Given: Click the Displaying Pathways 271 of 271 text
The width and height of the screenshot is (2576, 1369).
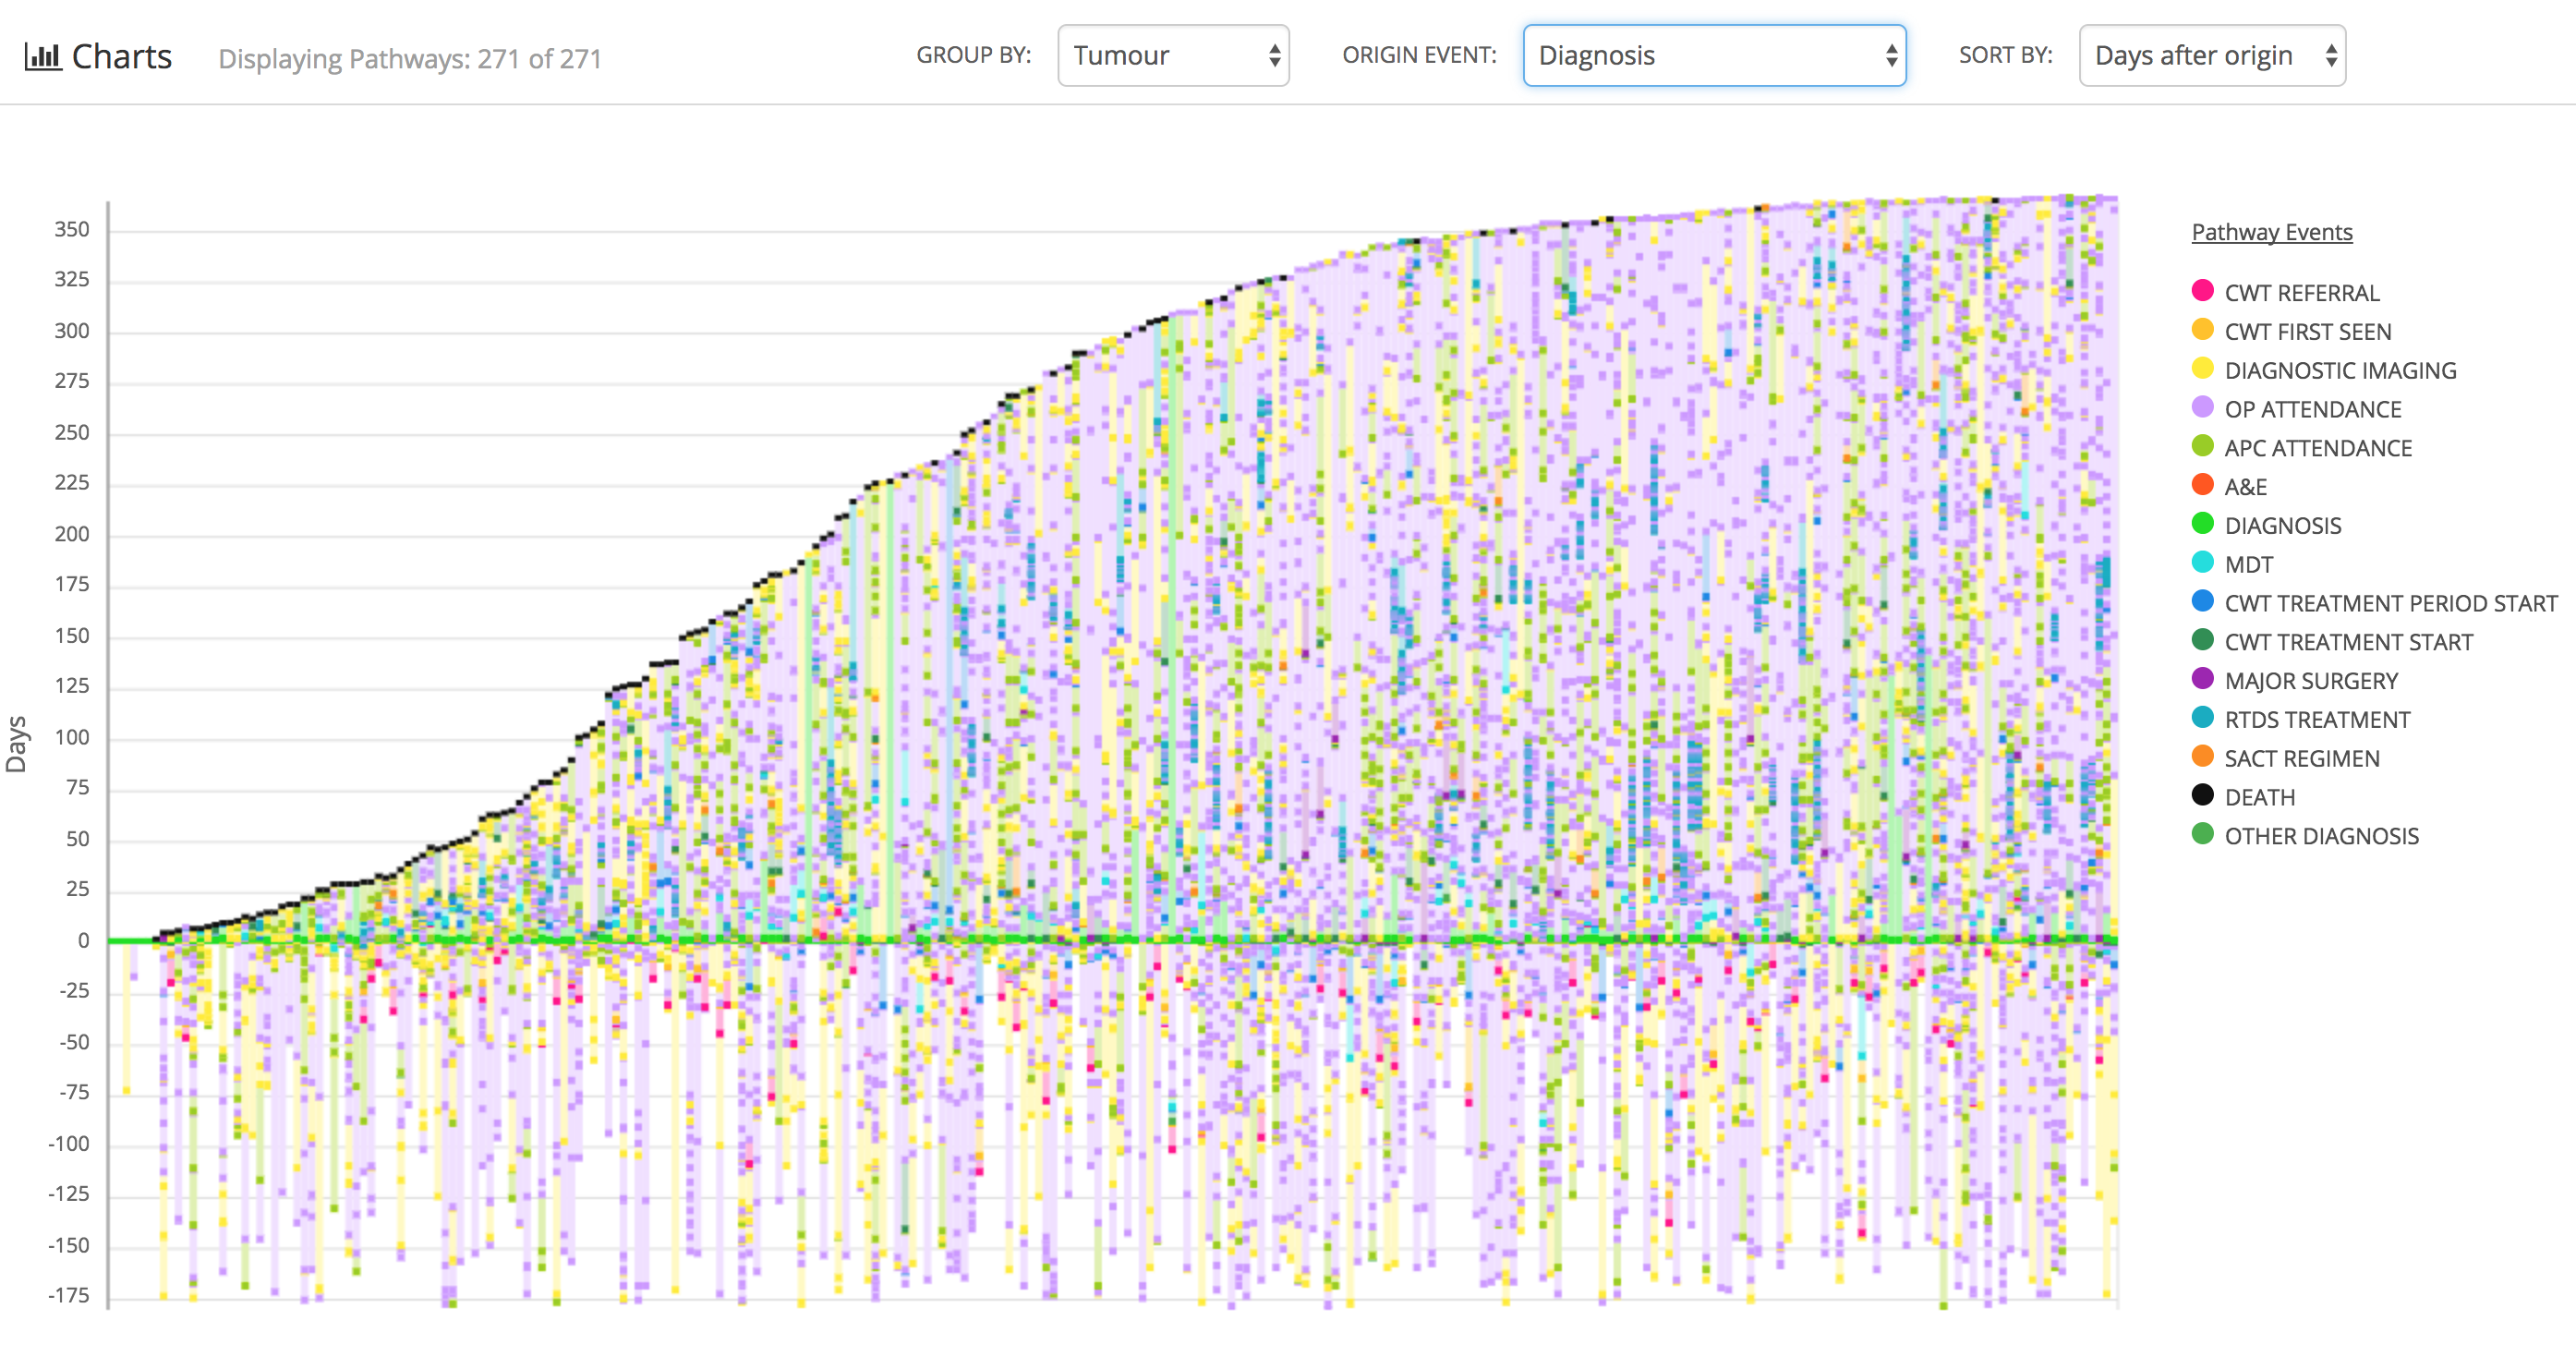Looking at the screenshot, I should coord(410,59).
